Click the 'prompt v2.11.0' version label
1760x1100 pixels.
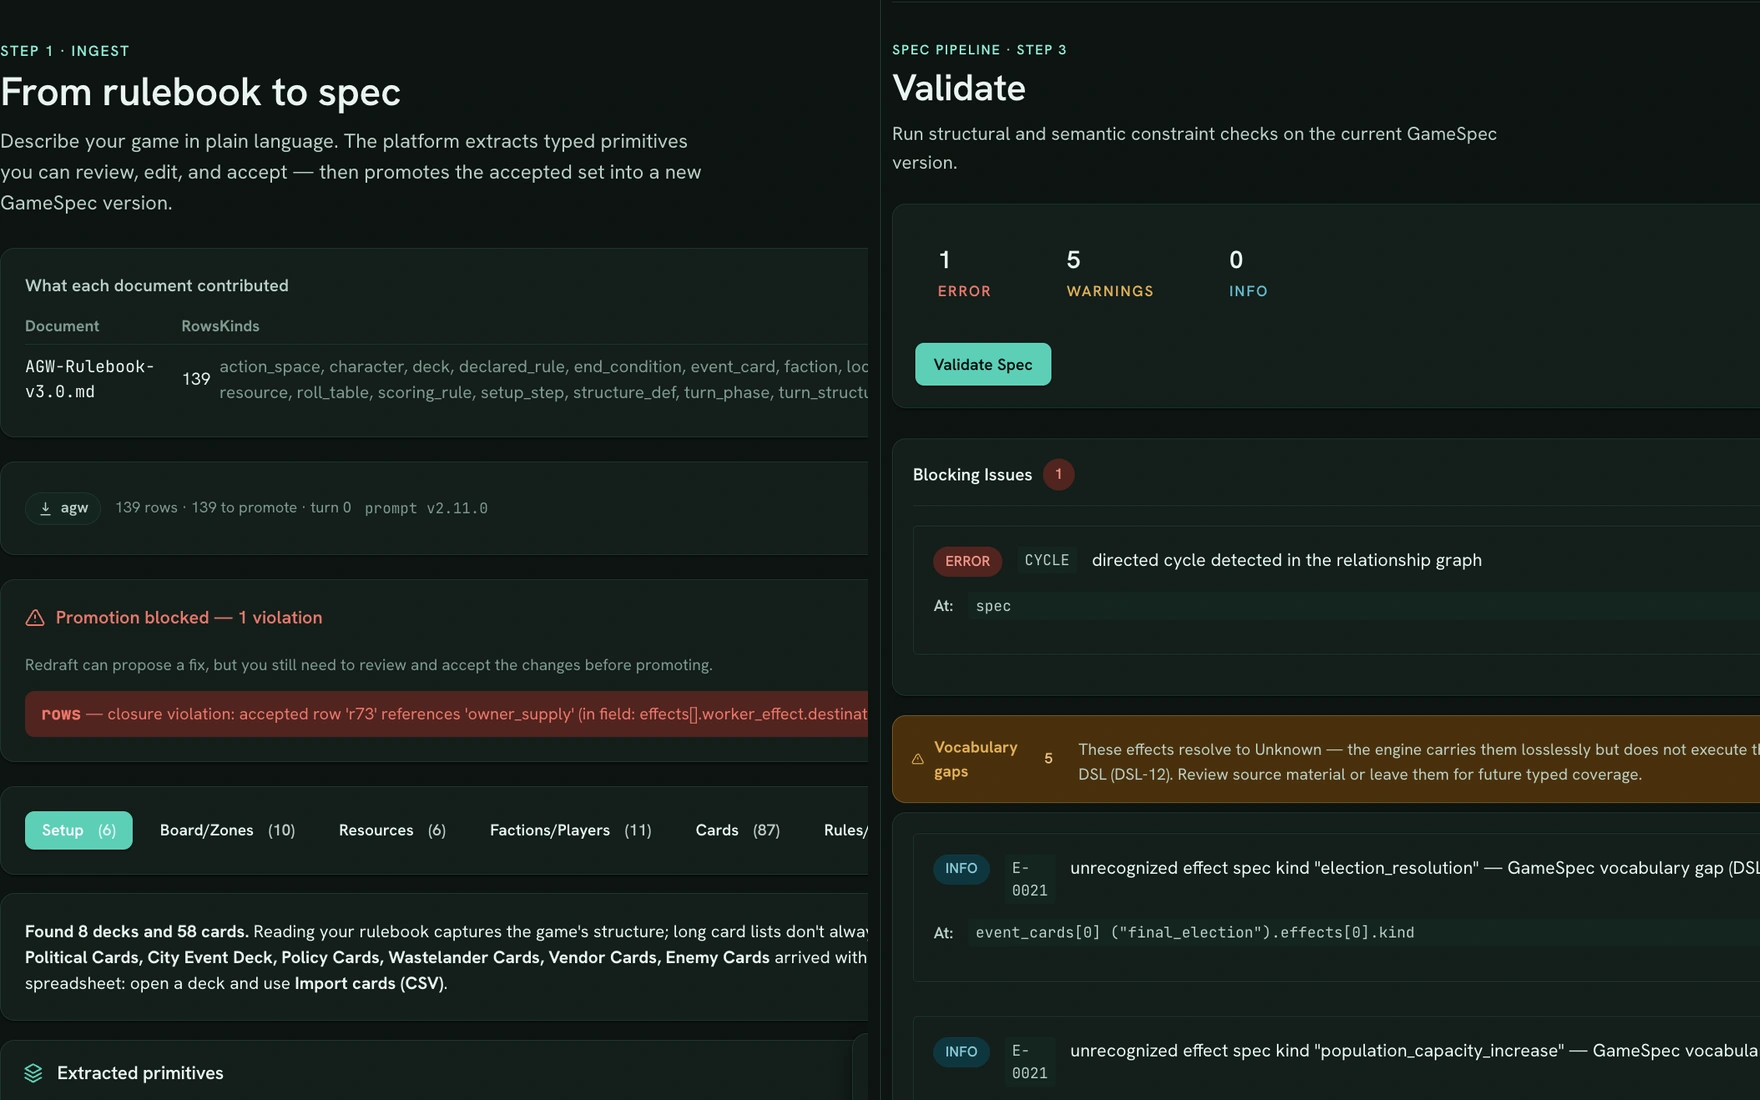426,508
